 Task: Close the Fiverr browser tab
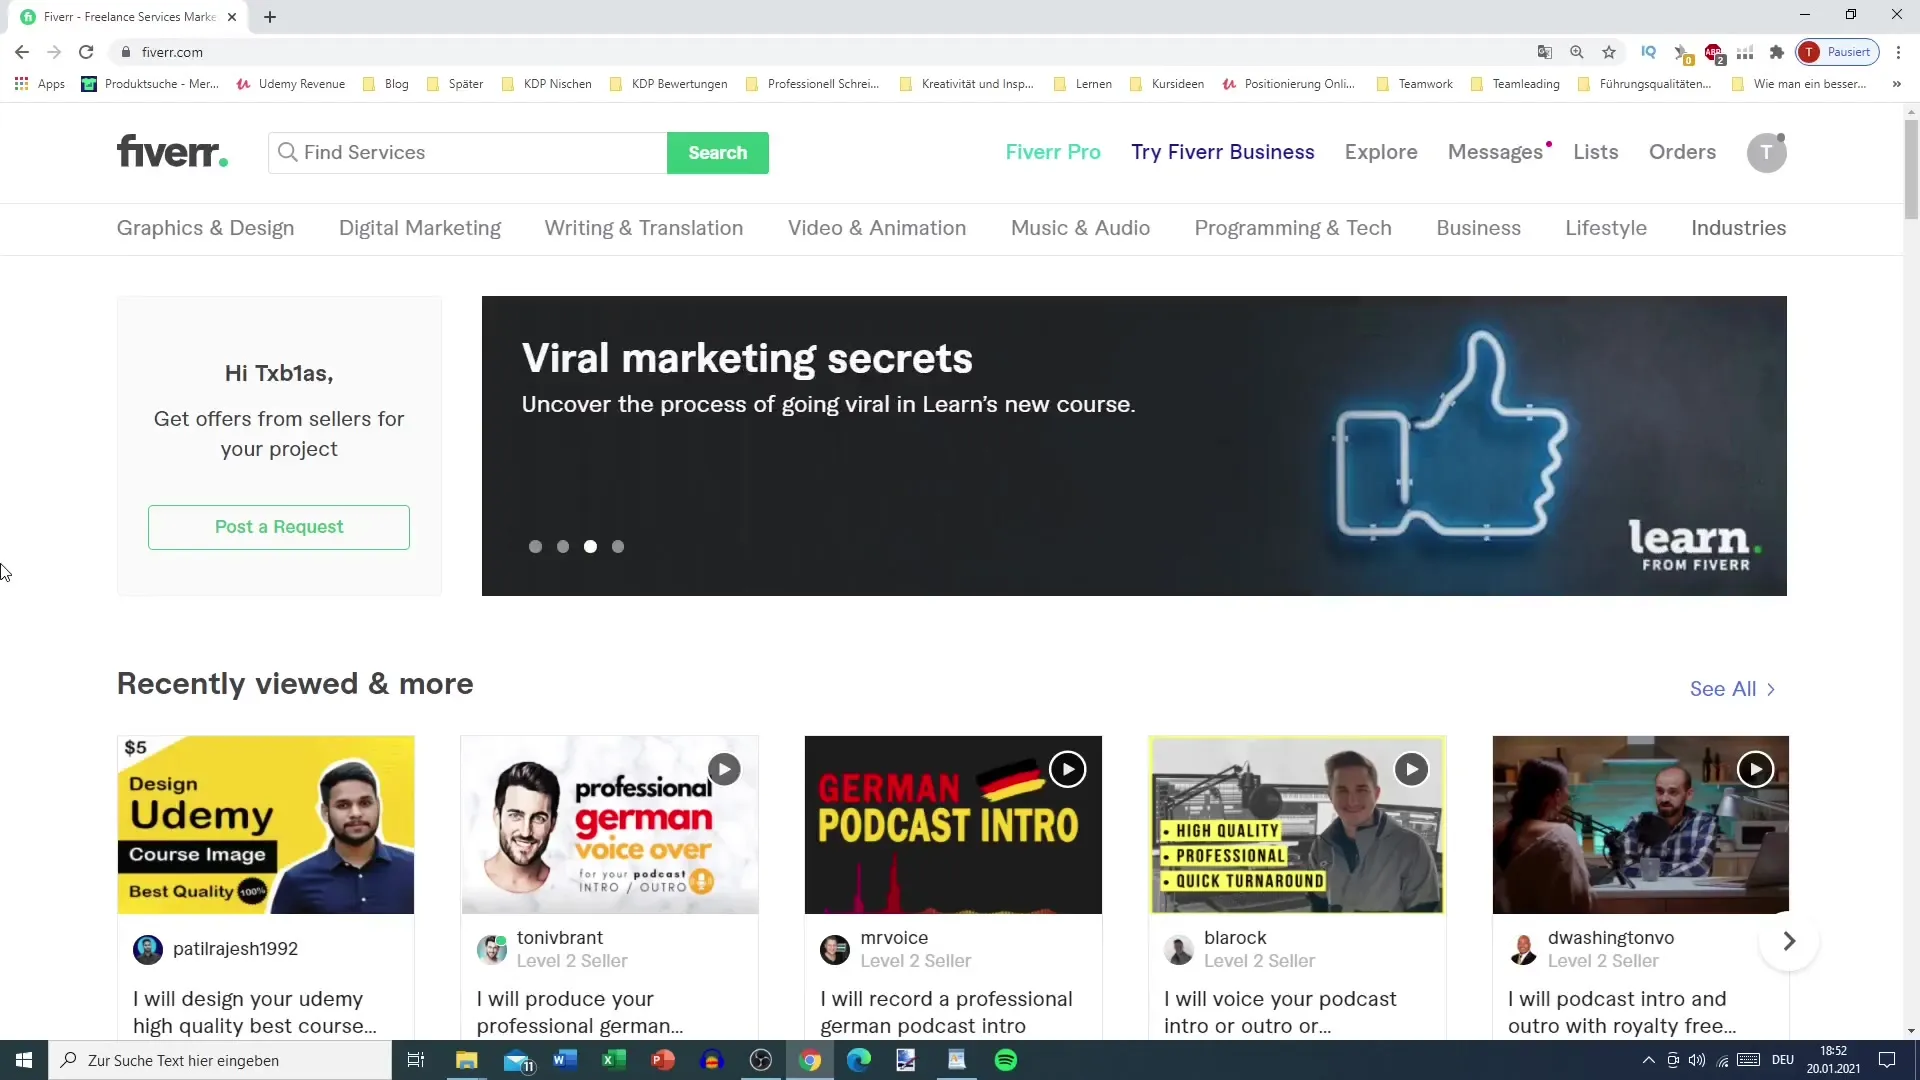(232, 17)
